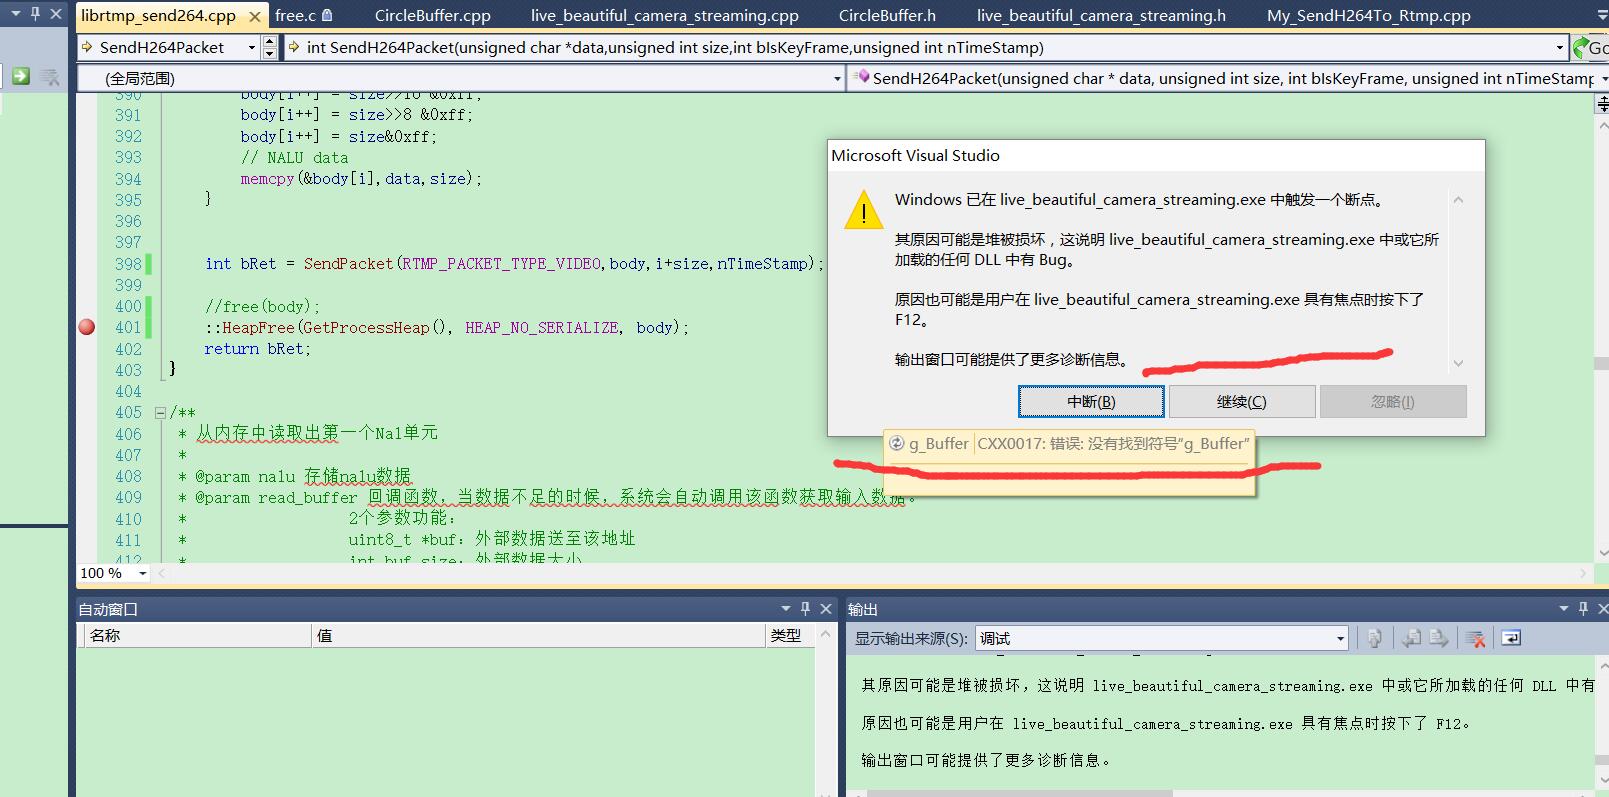Click the 'return bRet;' line

257,349
